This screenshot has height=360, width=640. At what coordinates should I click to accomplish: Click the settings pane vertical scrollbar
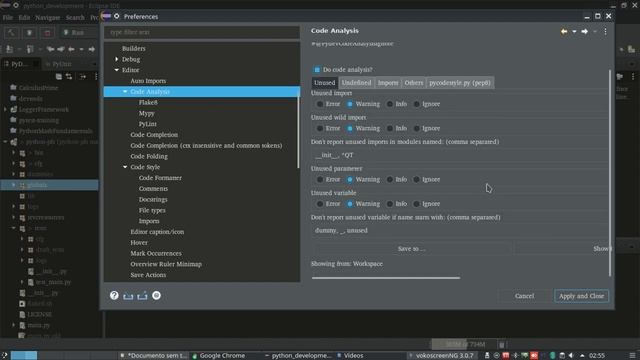pyautogui.click(x=610, y=173)
